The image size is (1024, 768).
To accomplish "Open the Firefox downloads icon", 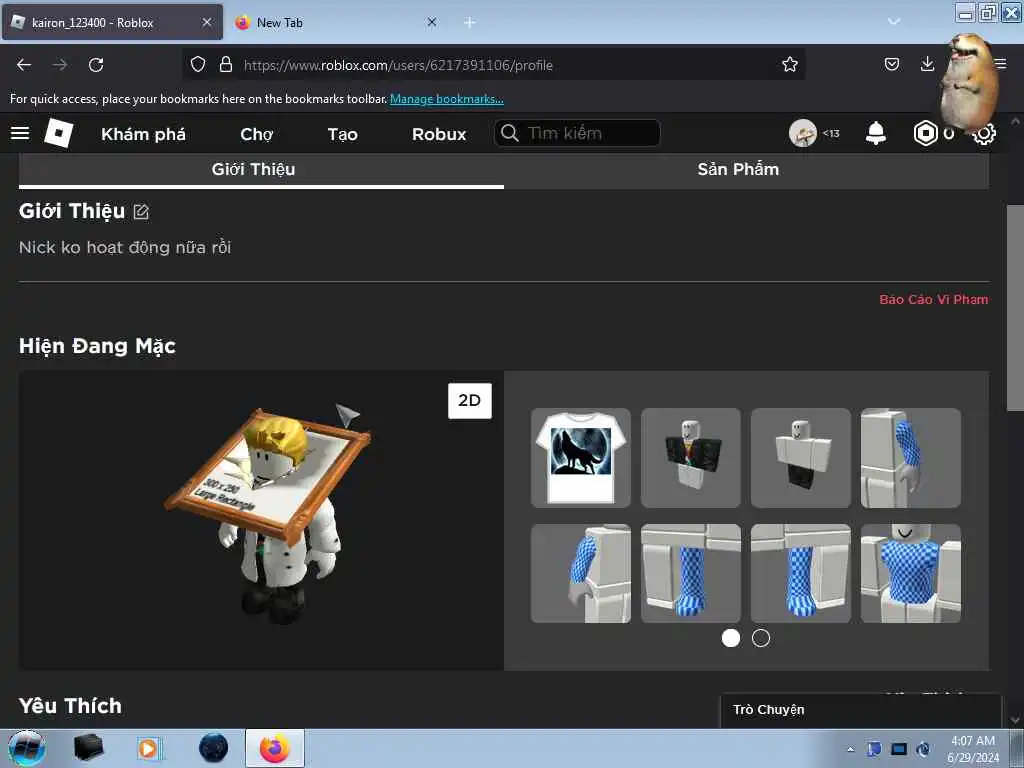I will click(927, 64).
